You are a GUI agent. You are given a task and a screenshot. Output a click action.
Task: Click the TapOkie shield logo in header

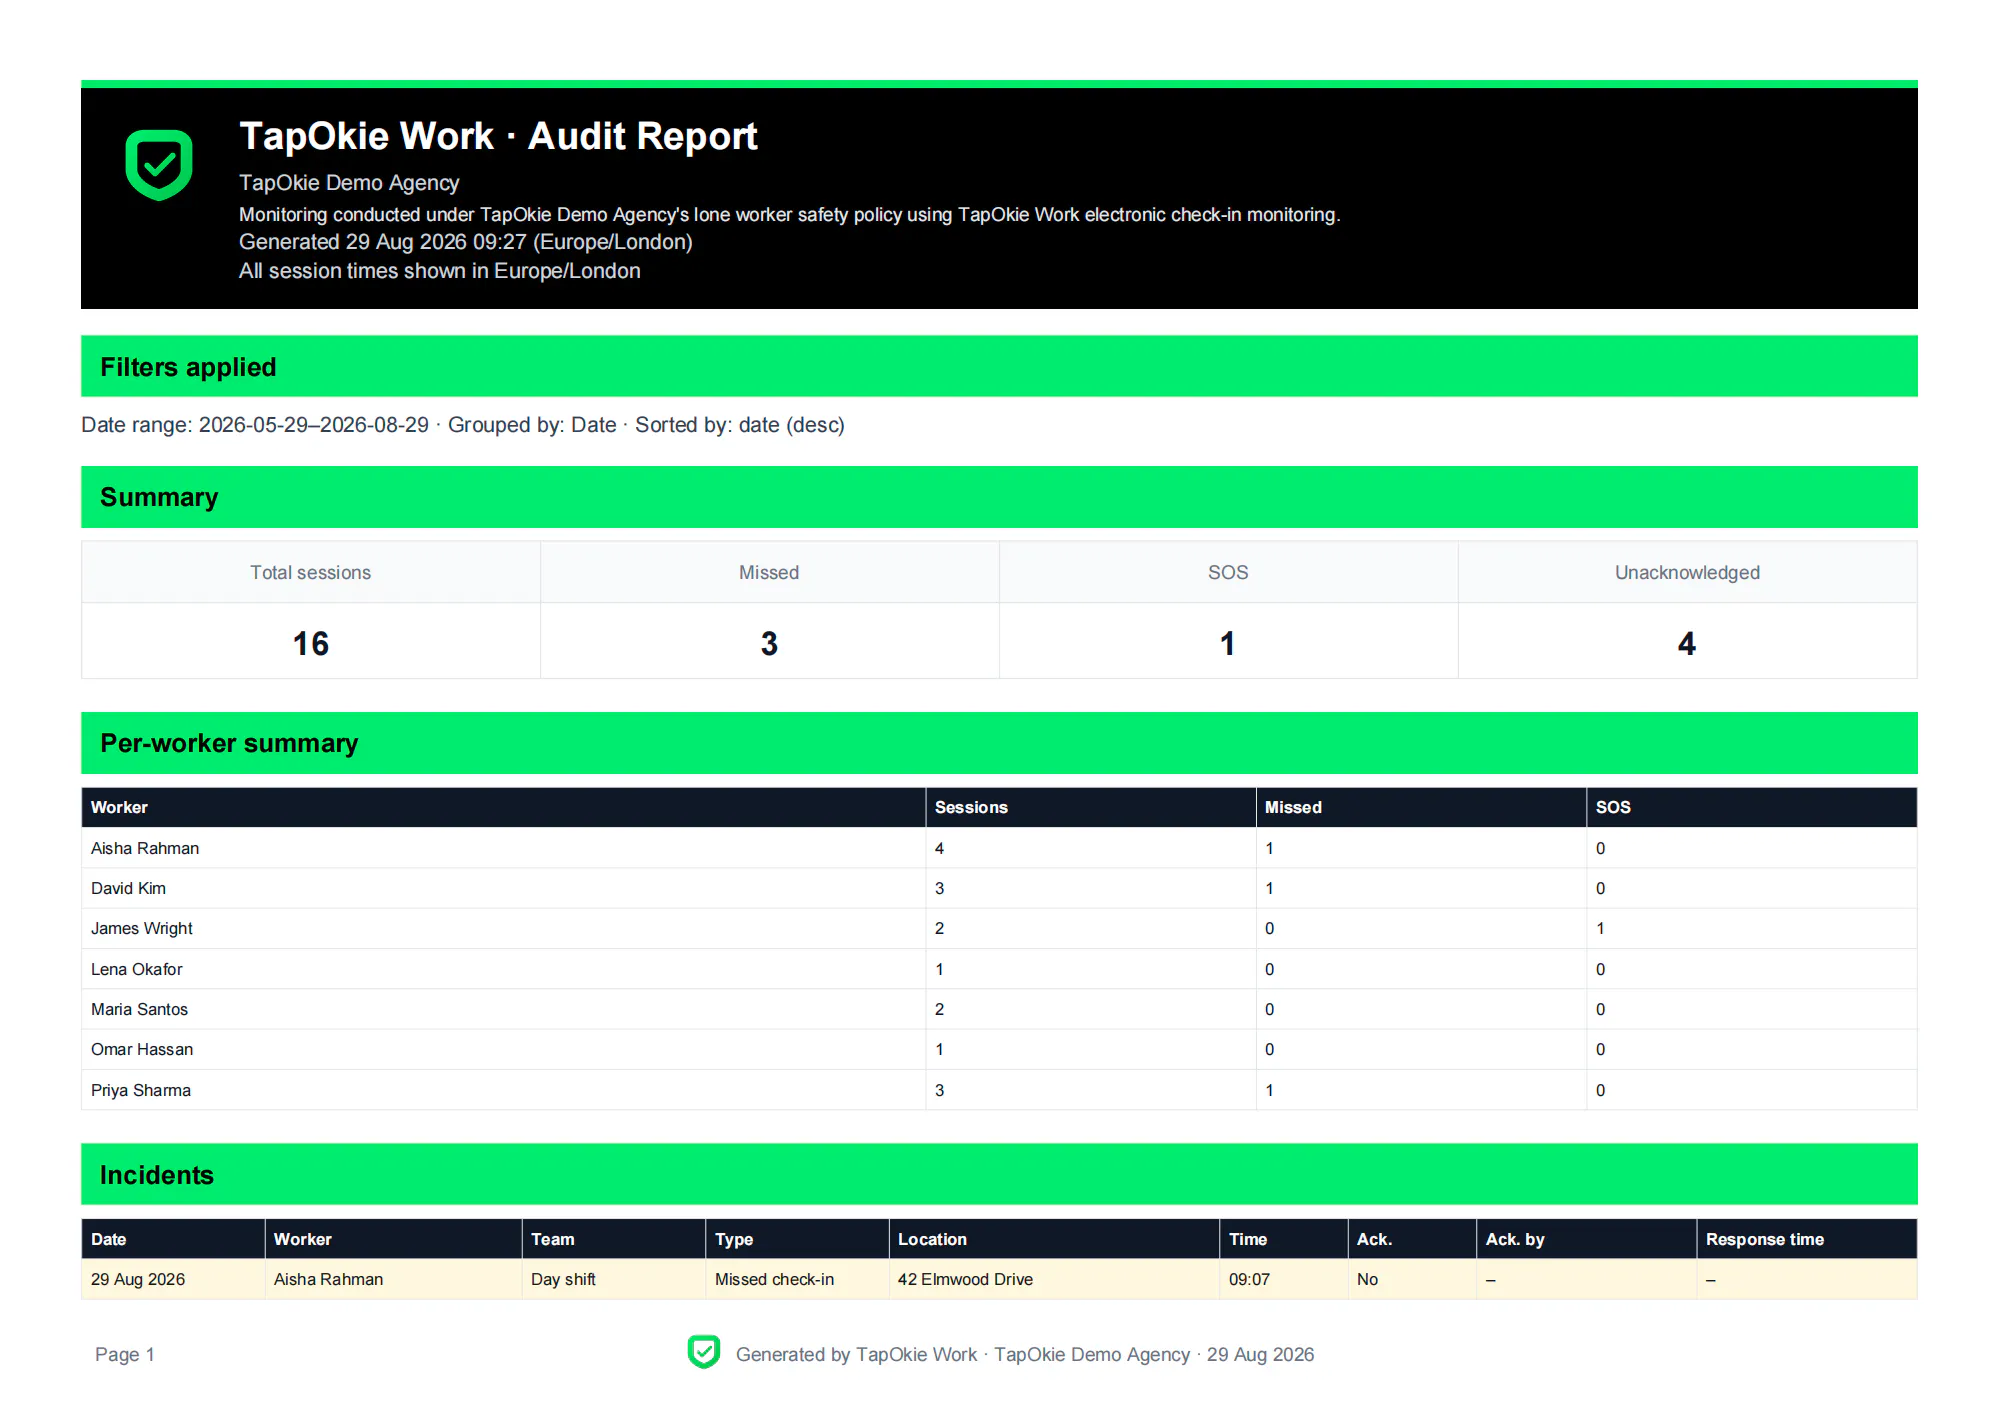(x=159, y=164)
